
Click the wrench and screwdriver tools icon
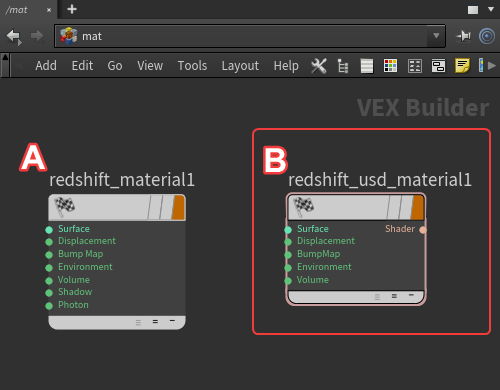point(319,66)
